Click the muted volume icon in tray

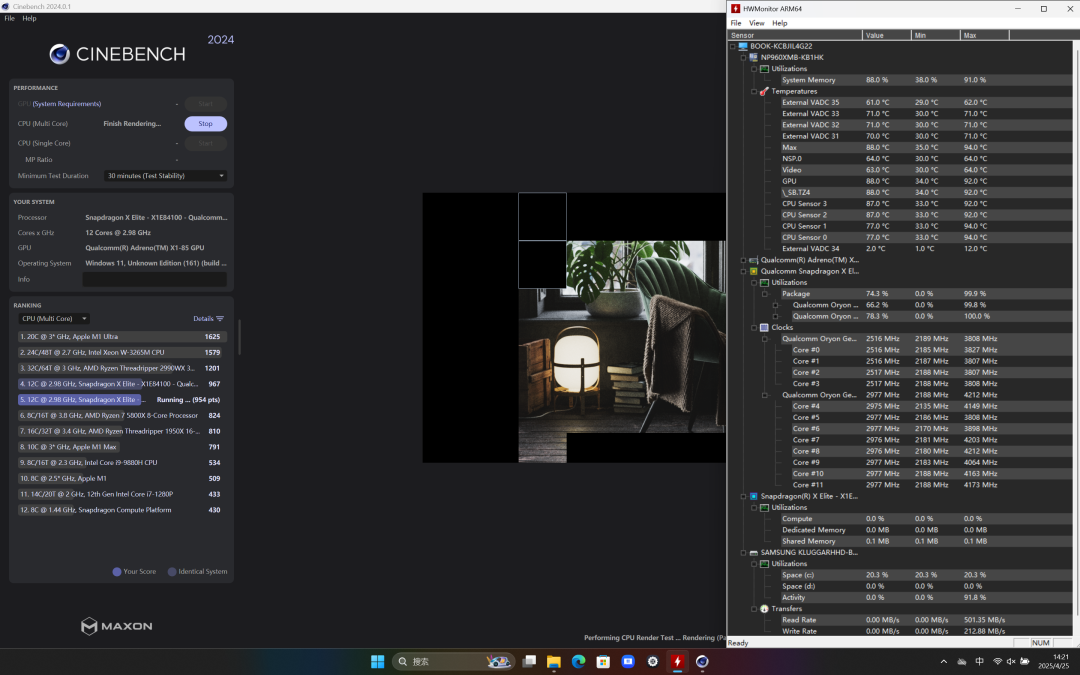click(x=1011, y=662)
